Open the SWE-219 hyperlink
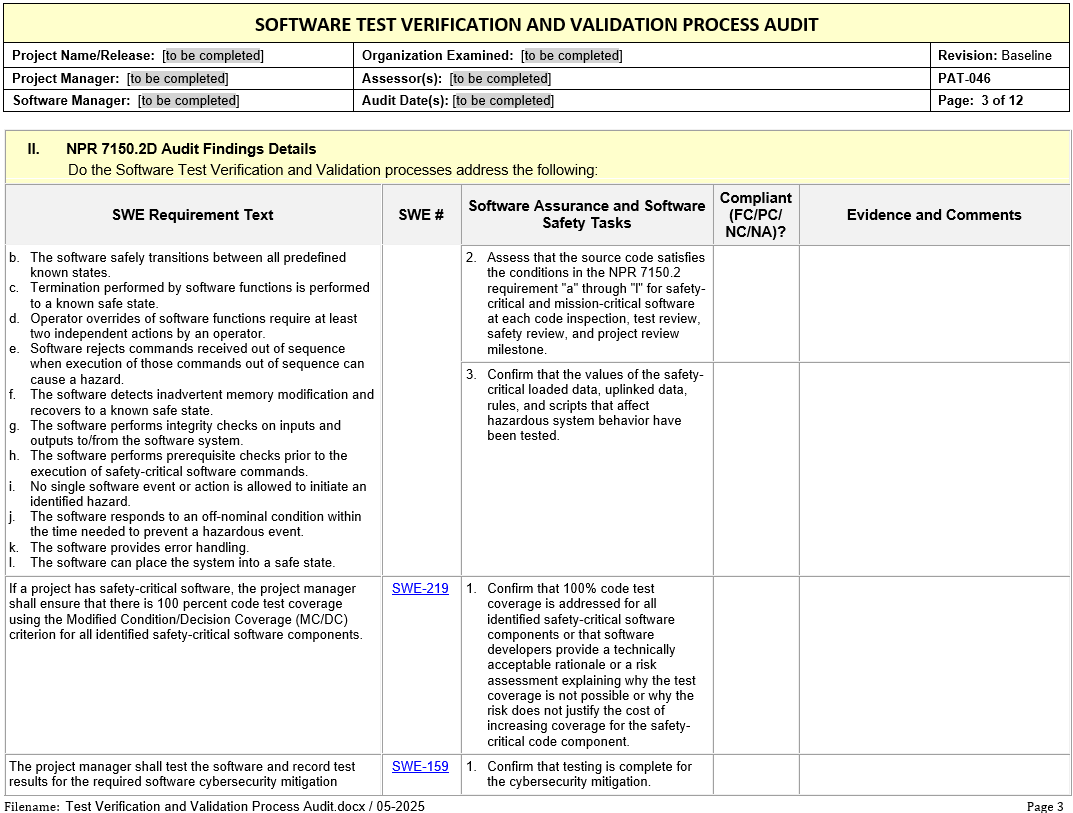 click(420, 589)
